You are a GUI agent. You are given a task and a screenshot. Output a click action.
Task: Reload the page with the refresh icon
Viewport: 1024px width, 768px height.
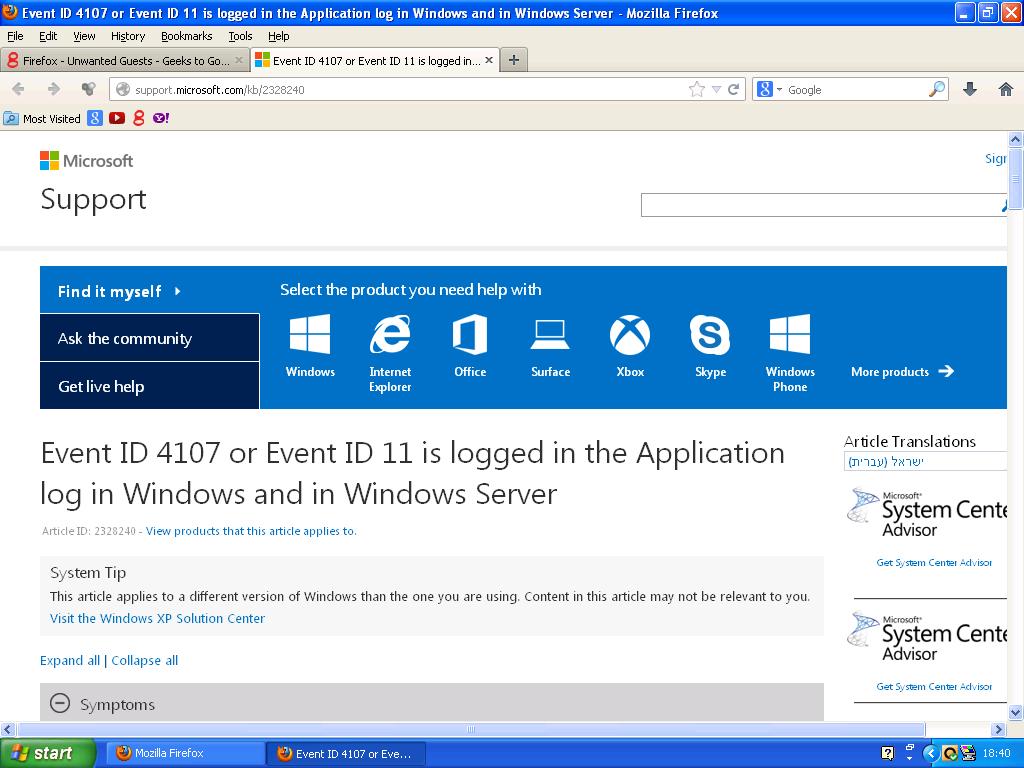click(733, 89)
